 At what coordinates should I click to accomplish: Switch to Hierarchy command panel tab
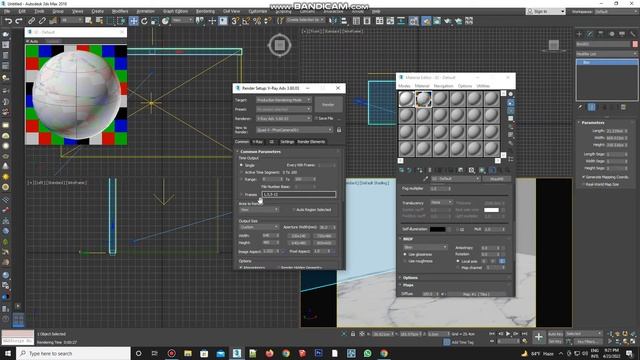tap(601, 34)
